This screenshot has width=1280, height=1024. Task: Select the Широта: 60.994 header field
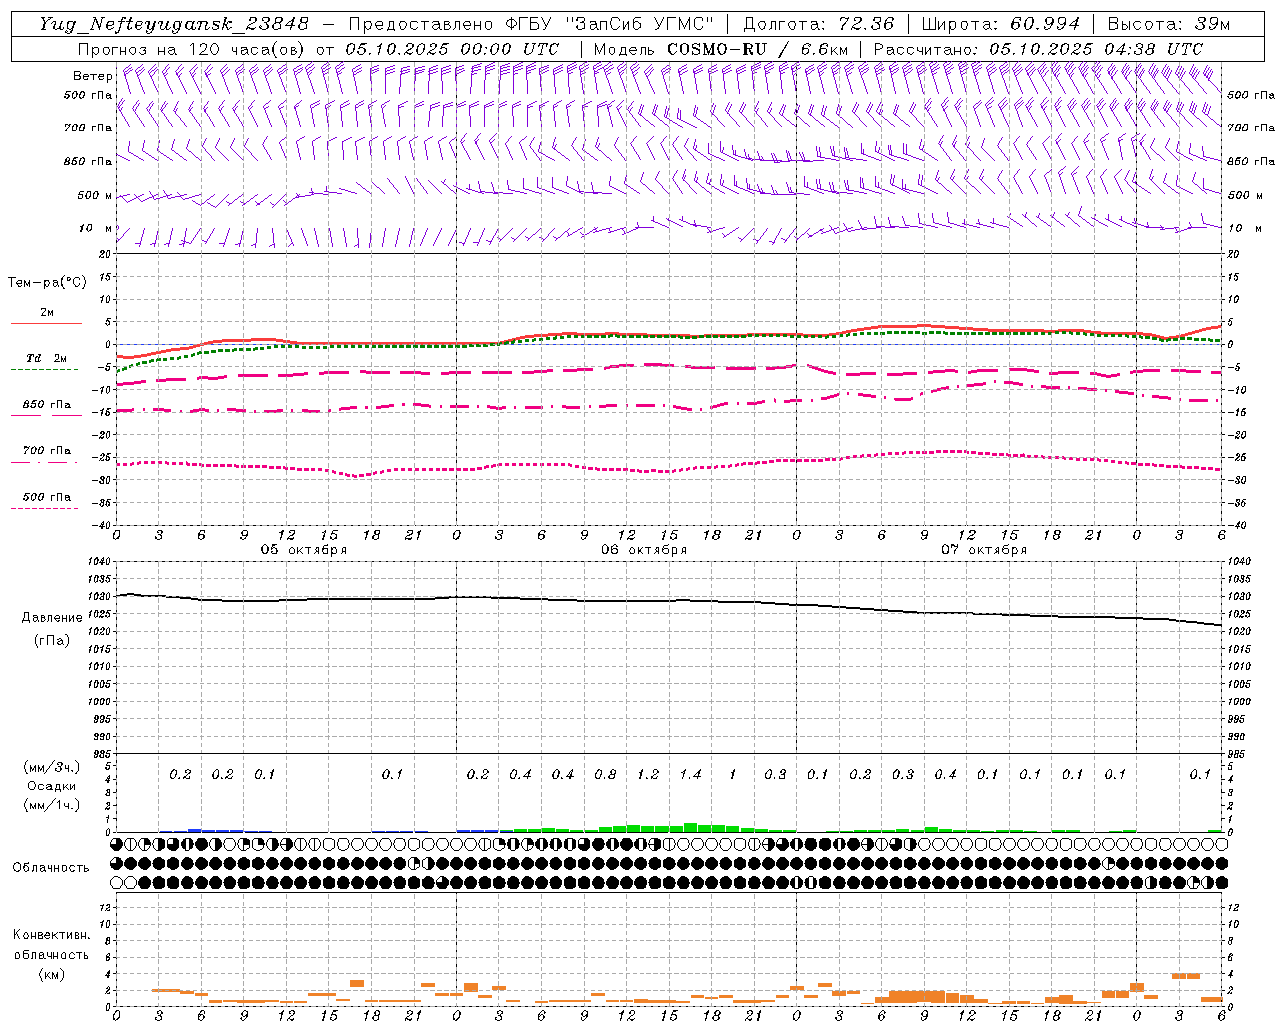pos(1001,24)
